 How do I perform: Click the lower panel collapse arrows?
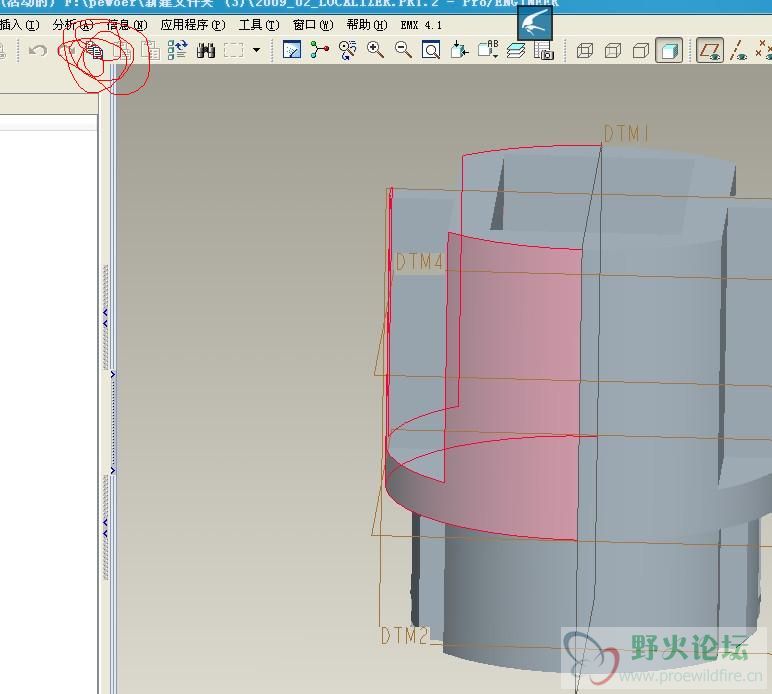point(105,528)
